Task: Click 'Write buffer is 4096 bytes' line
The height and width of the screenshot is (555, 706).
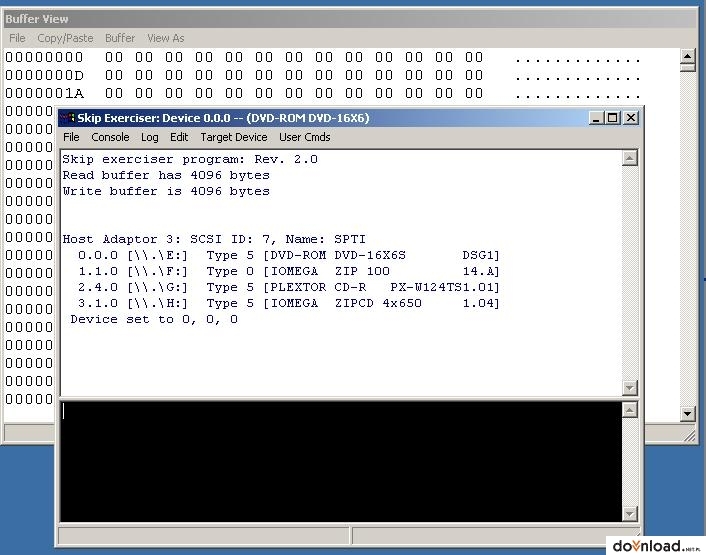Action: coord(166,191)
